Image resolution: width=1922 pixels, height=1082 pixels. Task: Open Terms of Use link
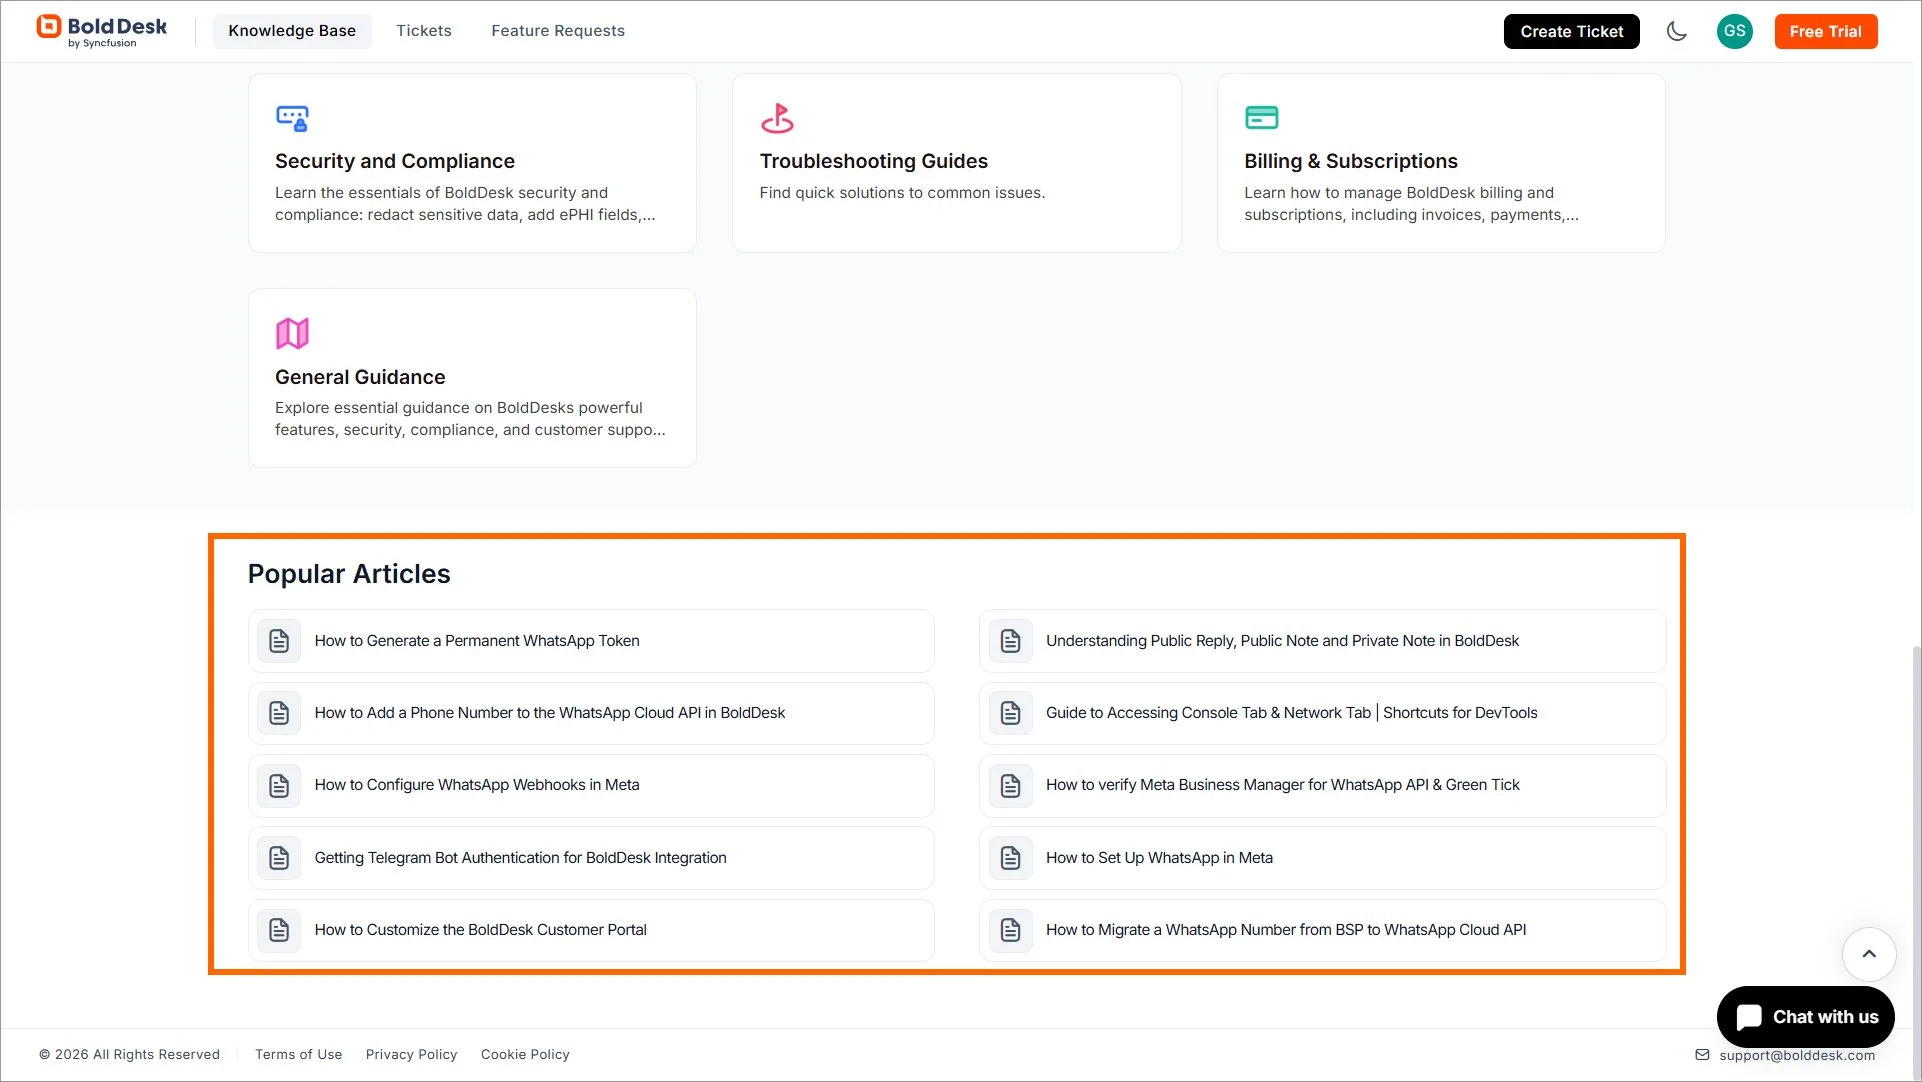coord(298,1055)
